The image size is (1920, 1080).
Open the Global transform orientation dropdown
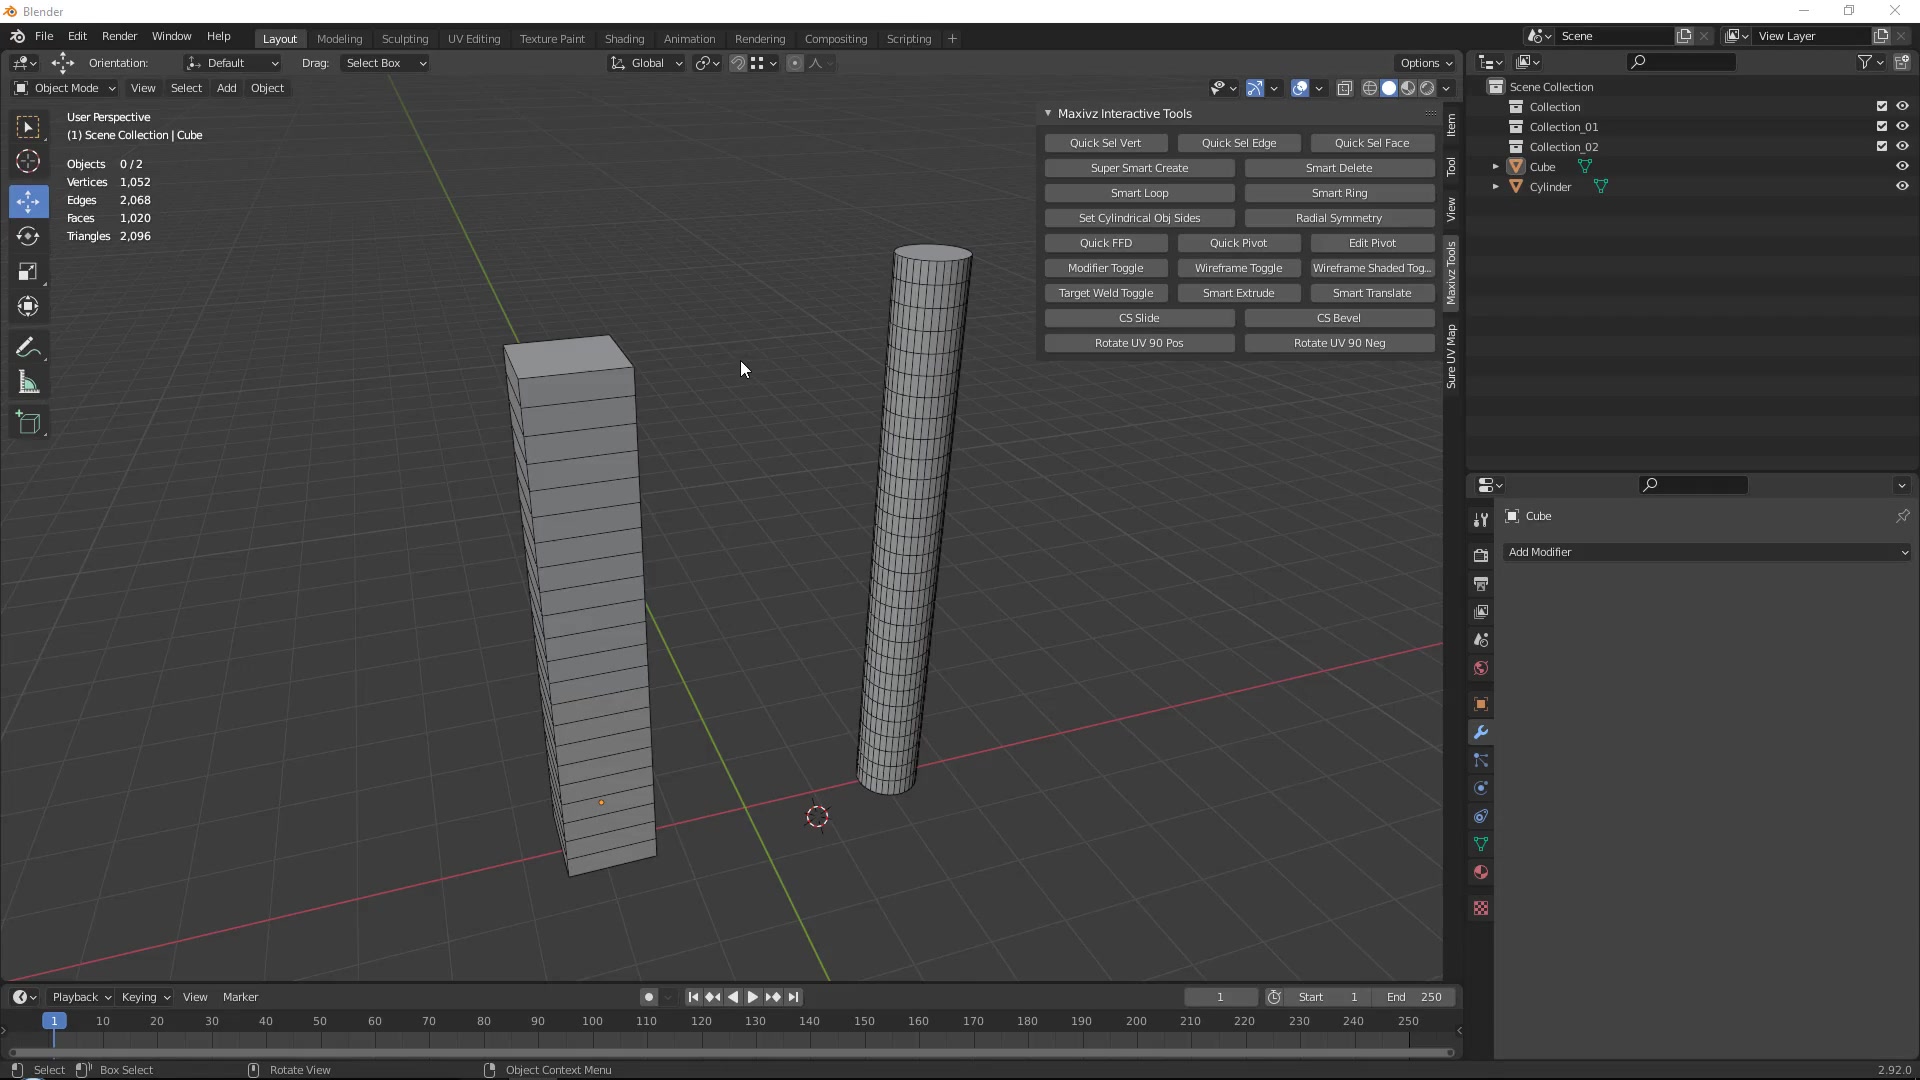(x=646, y=63)
